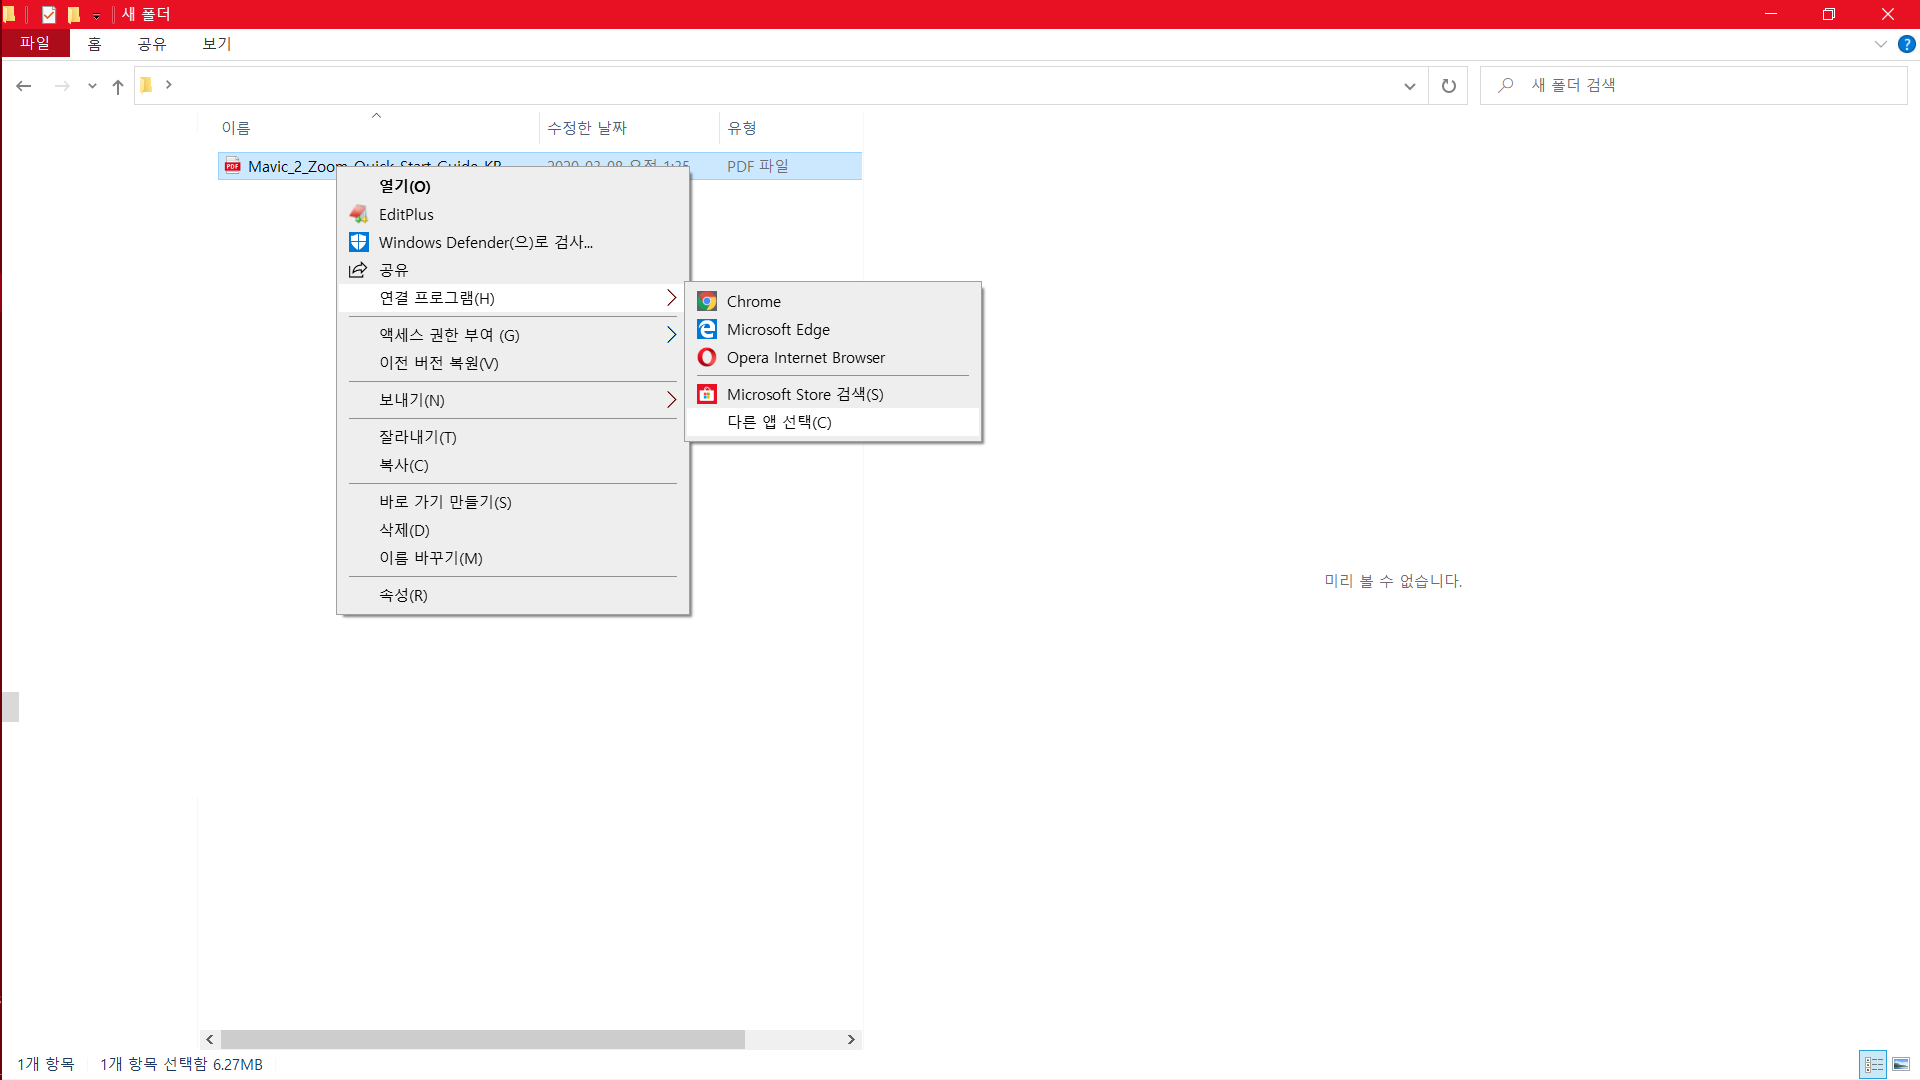Open with Chrome from the submenu
The height and width of the screenshot is (1080, 1920).
point(753,301)
